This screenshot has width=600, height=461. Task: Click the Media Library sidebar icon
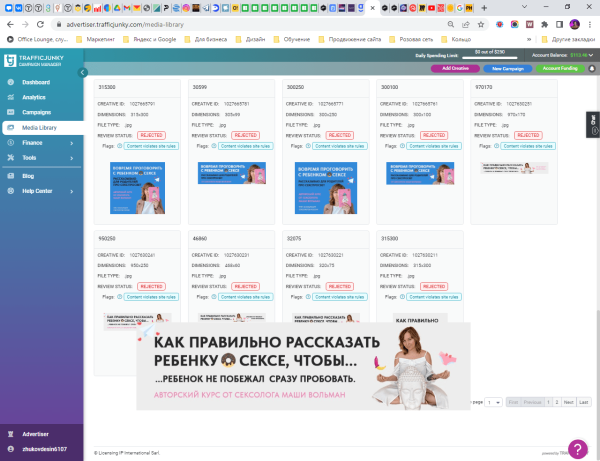pos(11,127)
